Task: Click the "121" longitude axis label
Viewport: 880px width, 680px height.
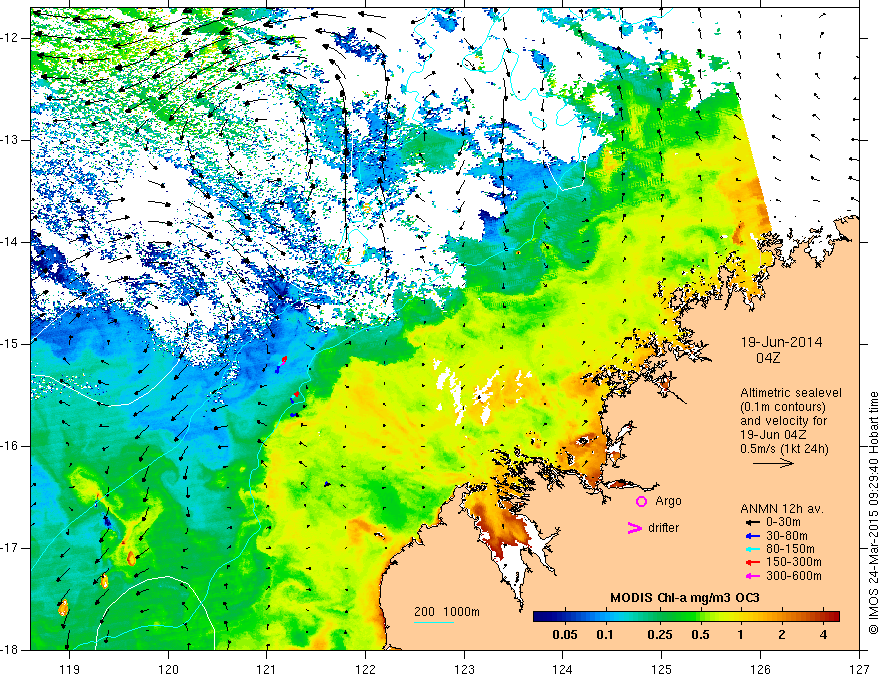Action: point(267,669)
